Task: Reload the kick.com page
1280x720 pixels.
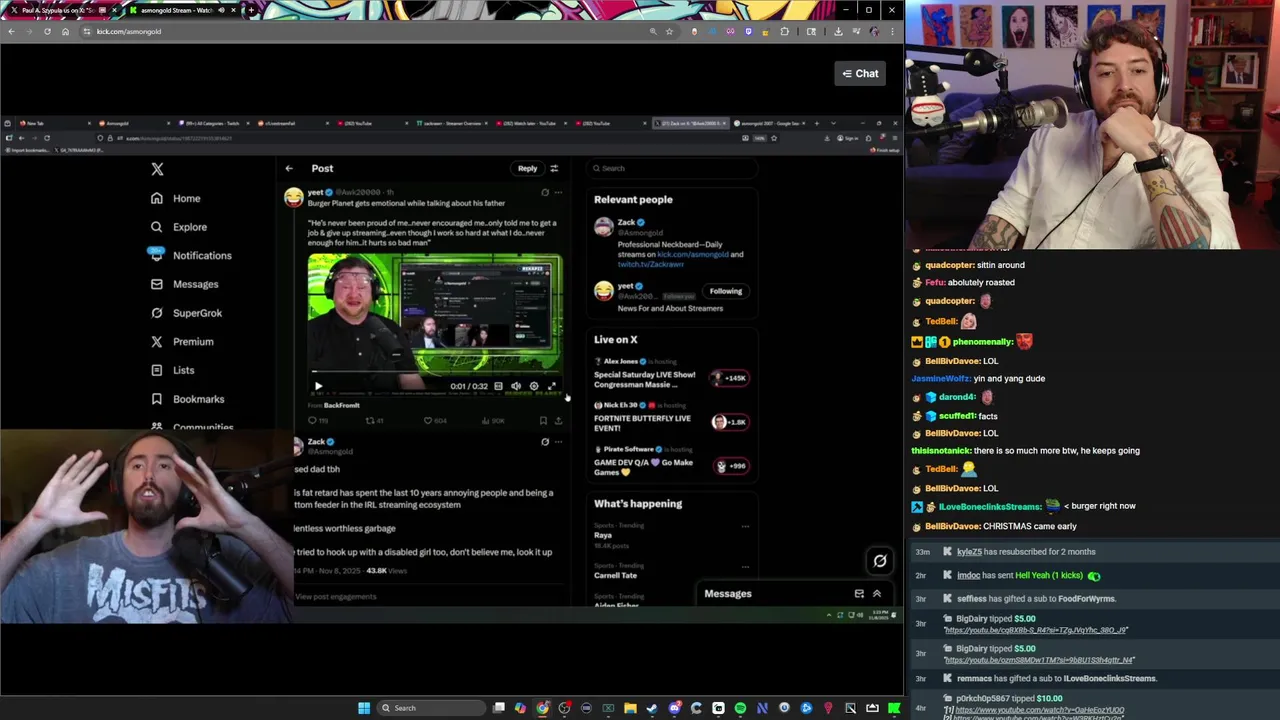Action: (x=47, y=31)
